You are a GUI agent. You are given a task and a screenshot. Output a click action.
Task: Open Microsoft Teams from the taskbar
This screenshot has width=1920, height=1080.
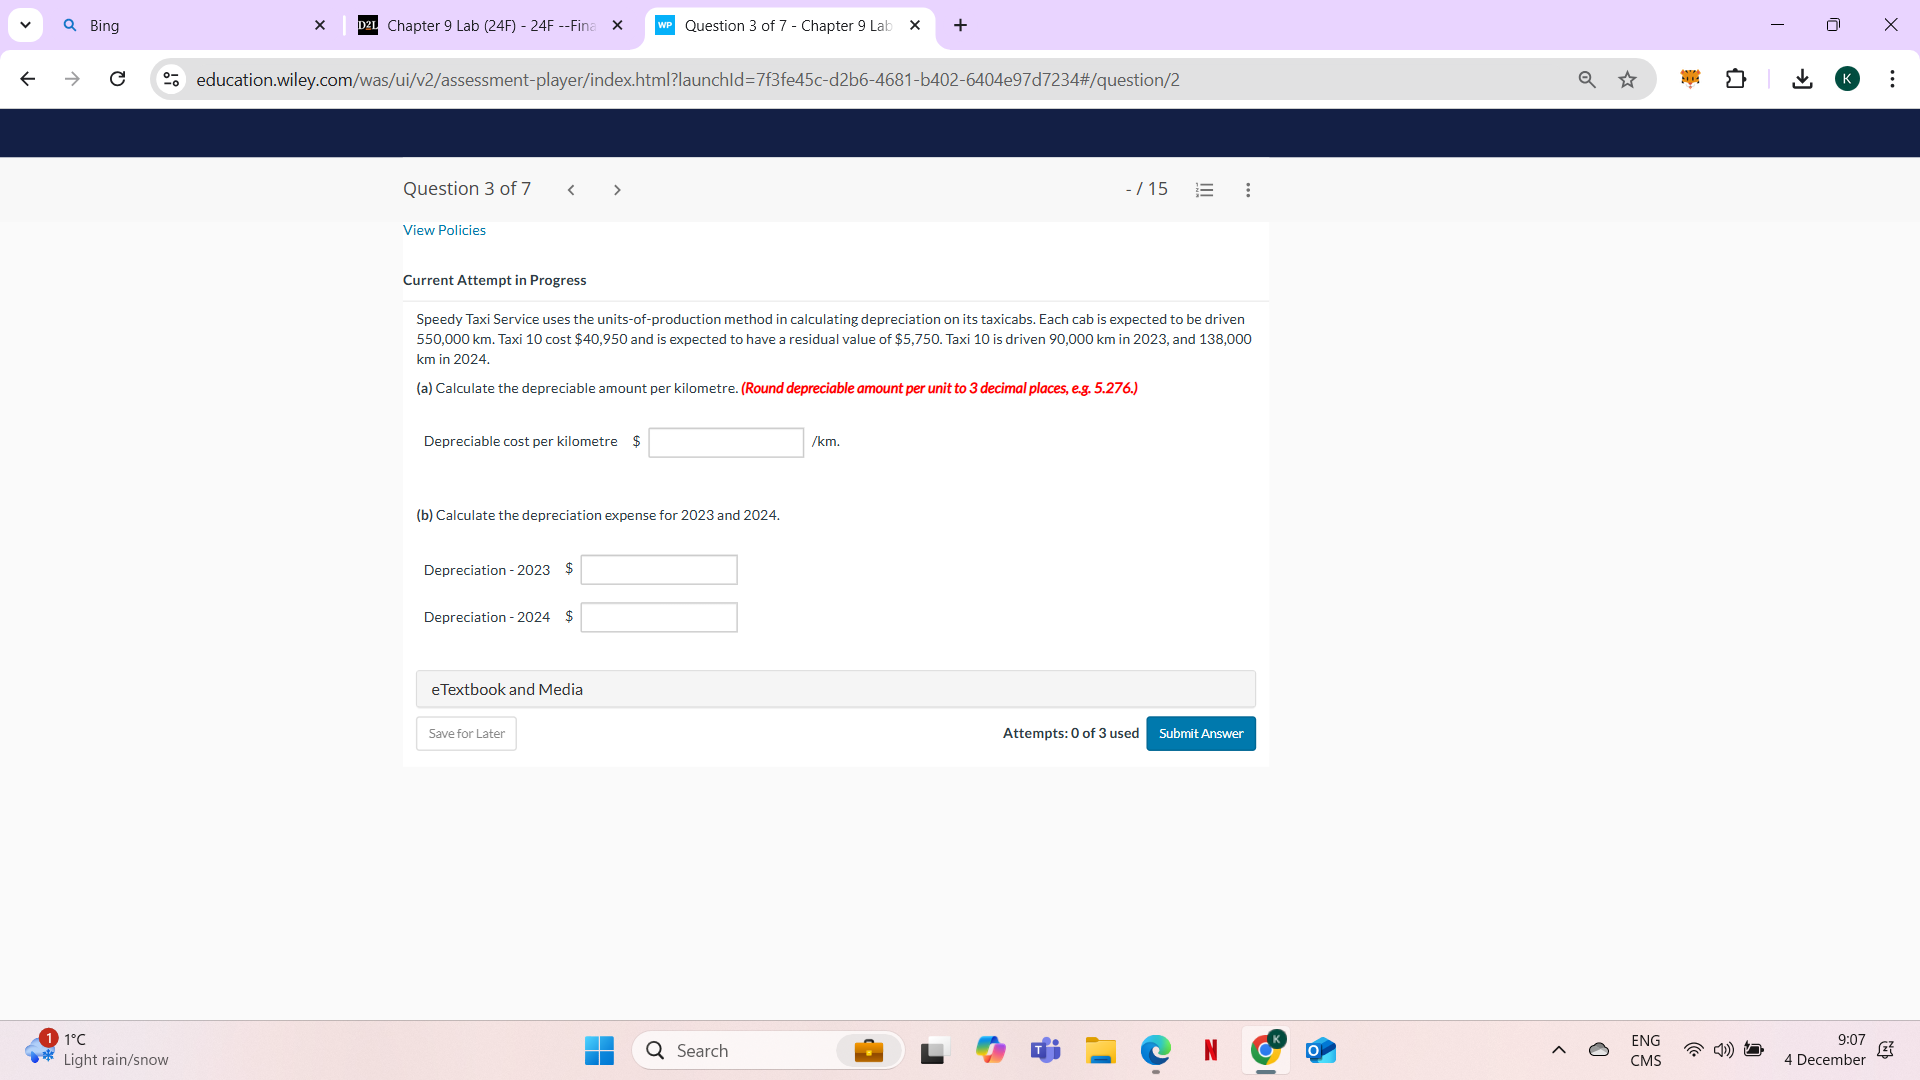1045,1050
